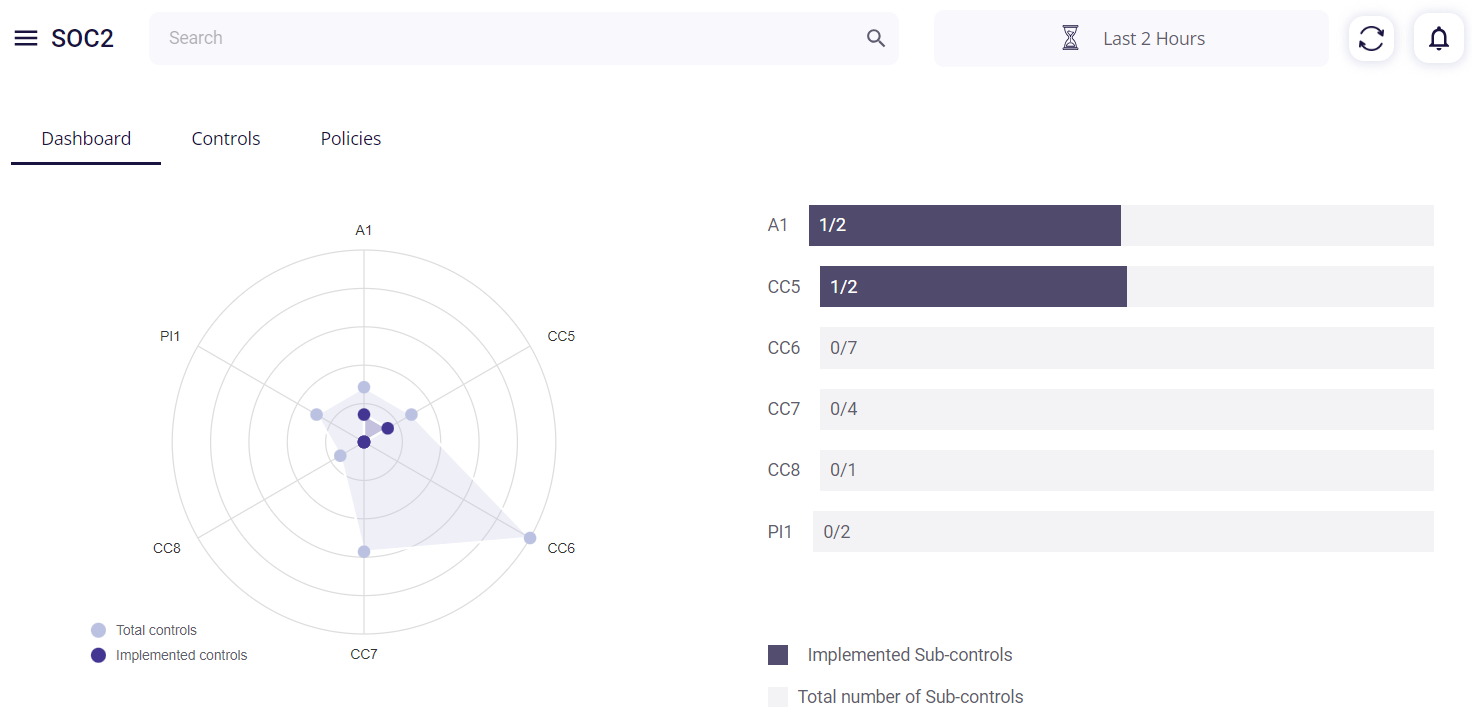1472x721 pixels.
Task: Toggle Implemented controls legend in radar chart
Action: point(169,655)
